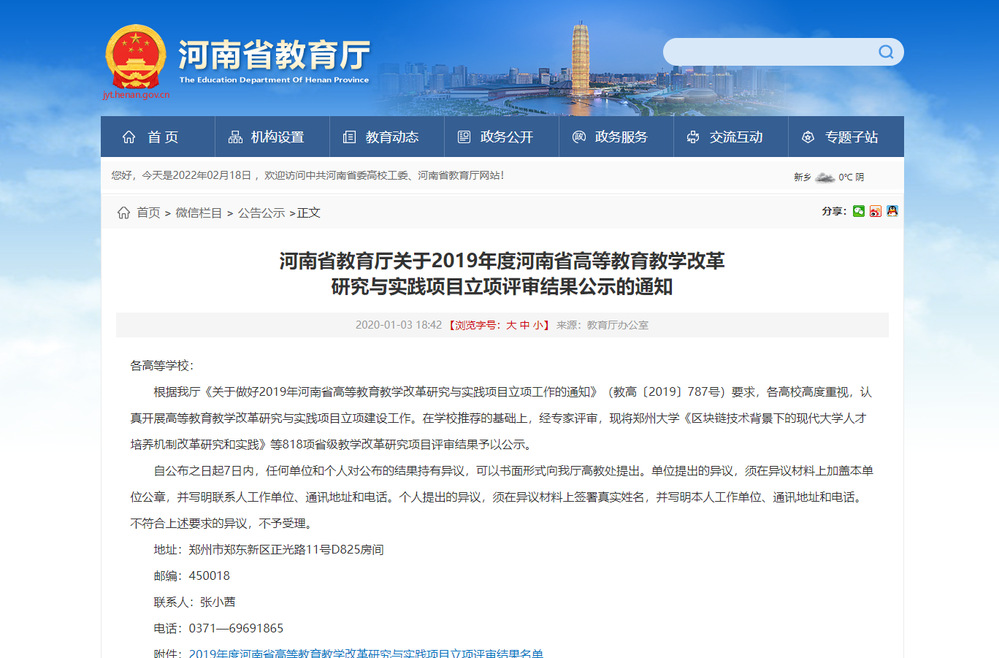Share the article via WeChat icon

coord(859,211)
